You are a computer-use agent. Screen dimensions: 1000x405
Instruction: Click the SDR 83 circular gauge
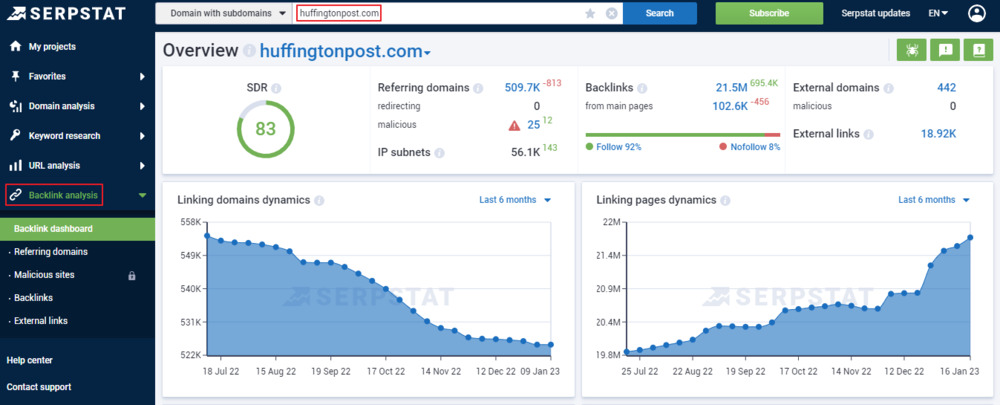tap(265, 129)
